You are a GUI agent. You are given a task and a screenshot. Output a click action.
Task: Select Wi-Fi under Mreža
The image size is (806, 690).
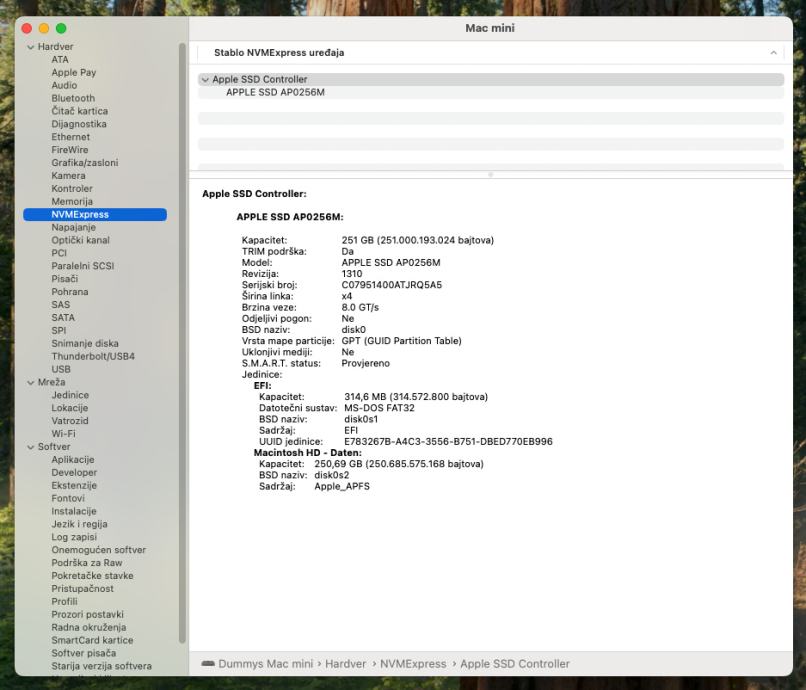coord(63,434)
